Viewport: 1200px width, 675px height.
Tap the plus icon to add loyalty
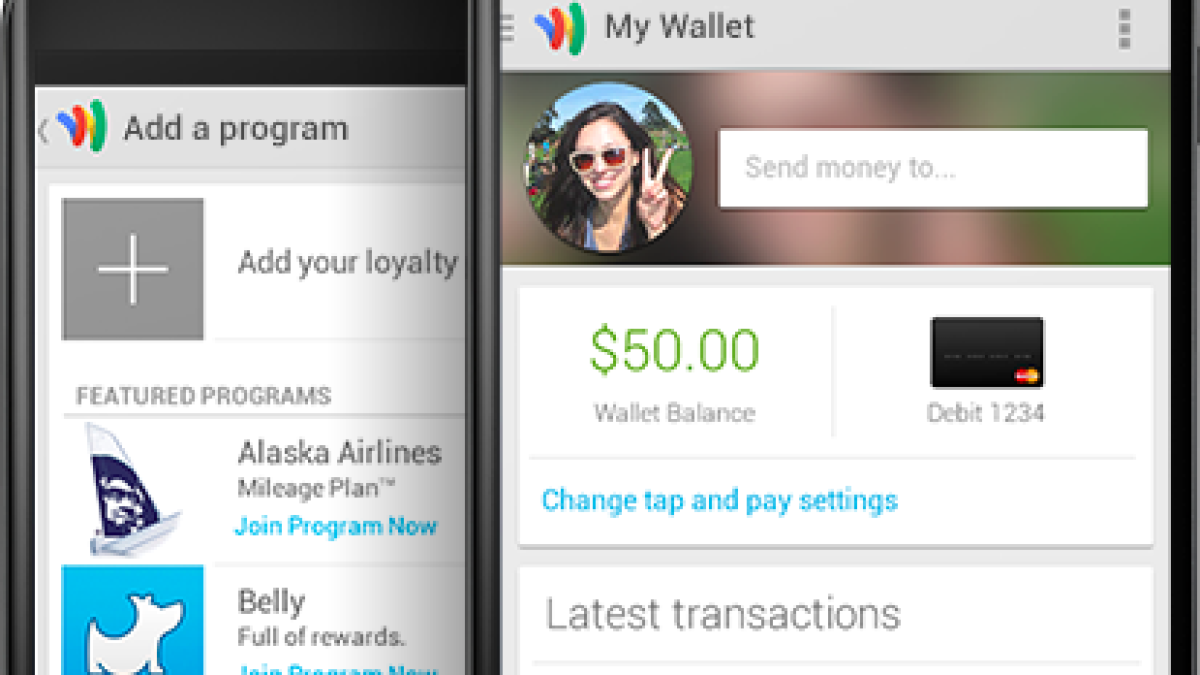coord(133,269)
